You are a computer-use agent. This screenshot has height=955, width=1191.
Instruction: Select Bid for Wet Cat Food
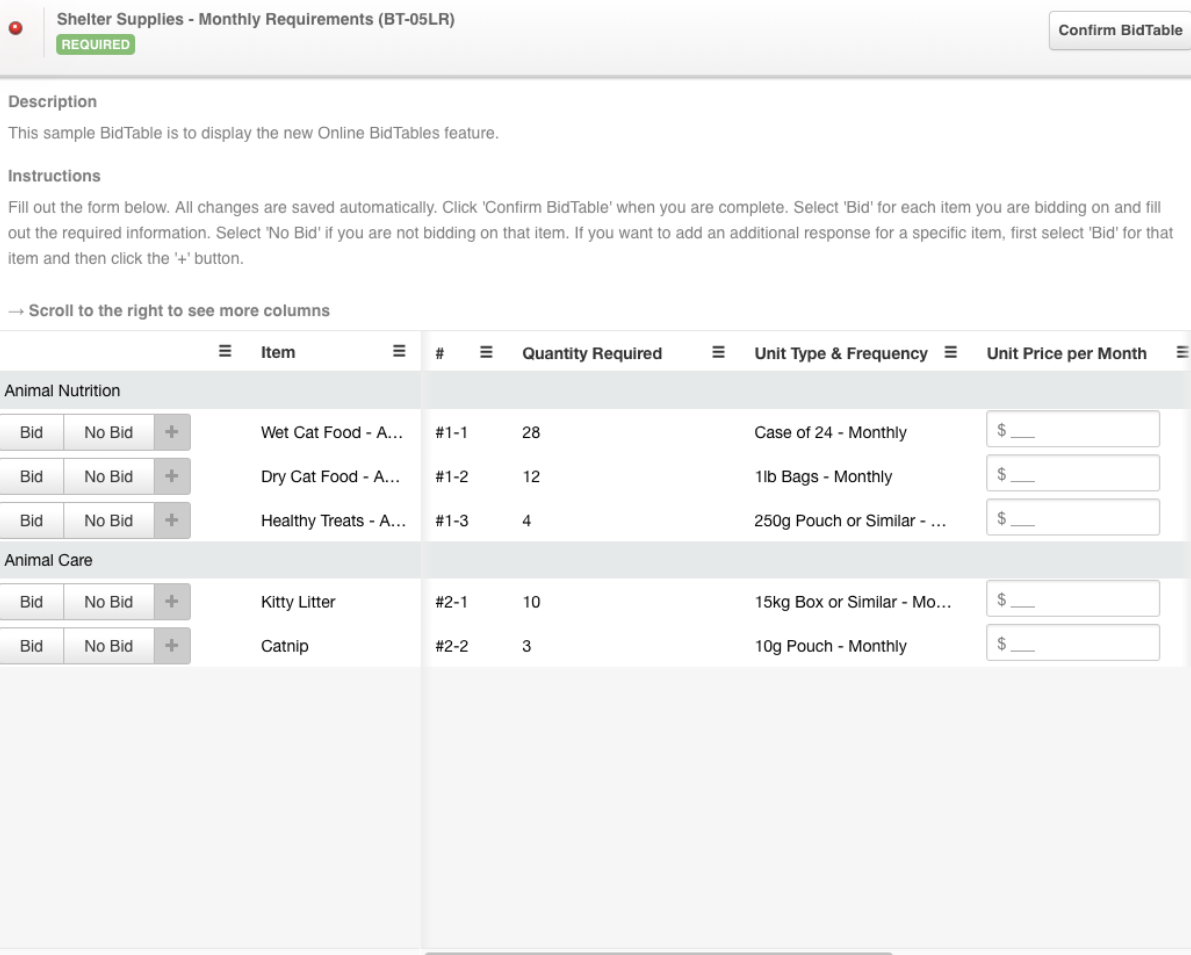click(31, 432)
